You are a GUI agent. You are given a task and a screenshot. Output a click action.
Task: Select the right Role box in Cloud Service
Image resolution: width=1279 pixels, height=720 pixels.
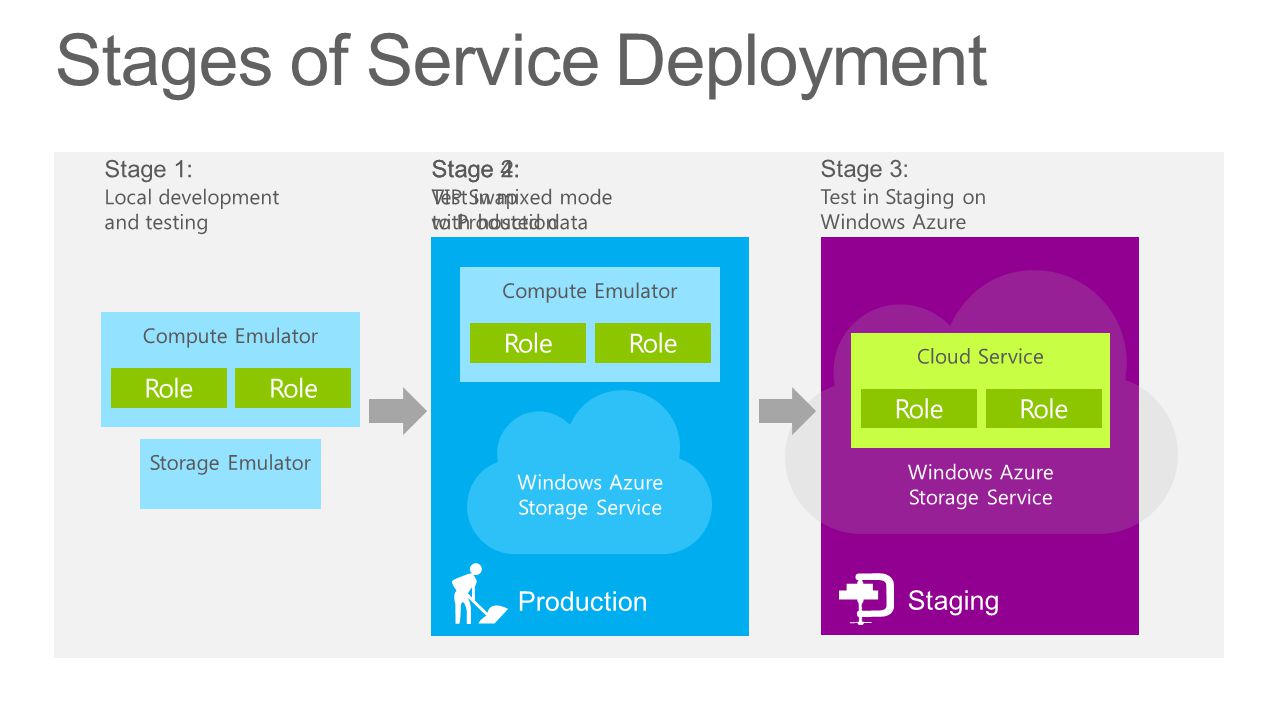[x=1044, y=409]
